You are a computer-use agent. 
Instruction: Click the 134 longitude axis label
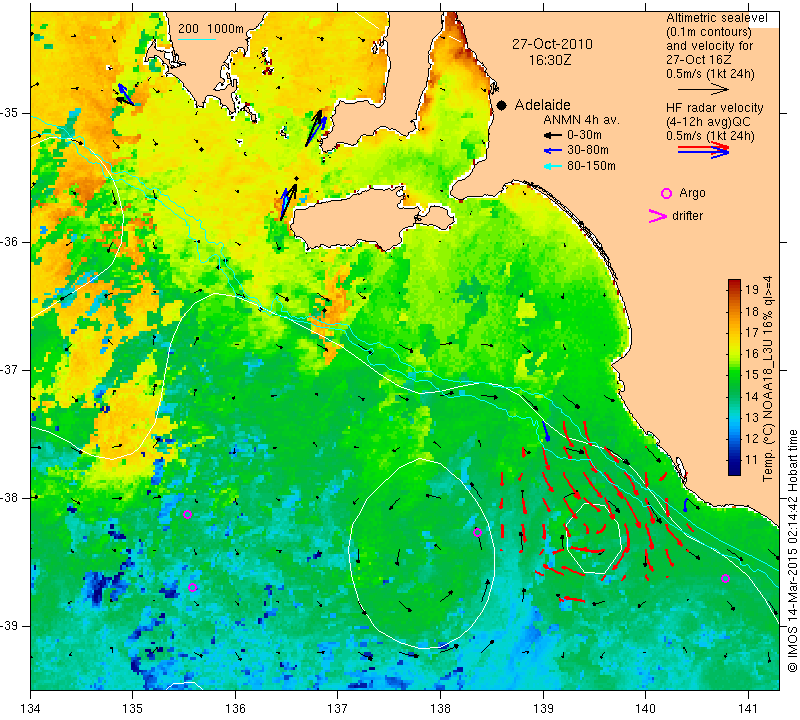point(31,708)
